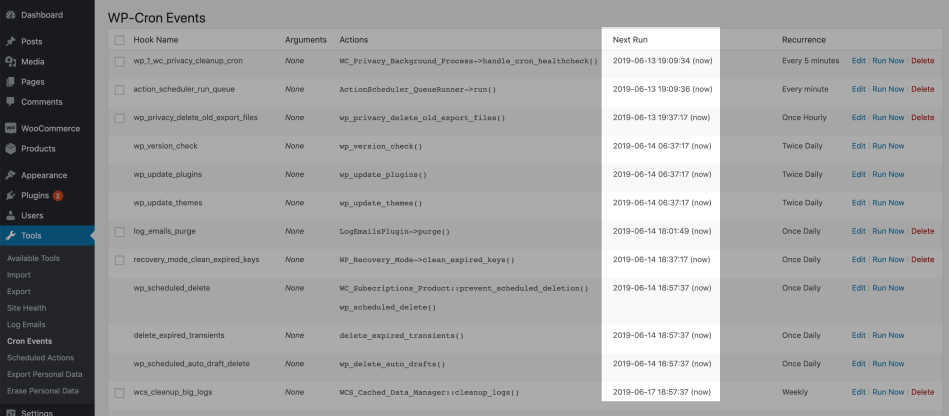Click the Comments speech bubble icon
949x416 pixels.
point(10,102)
